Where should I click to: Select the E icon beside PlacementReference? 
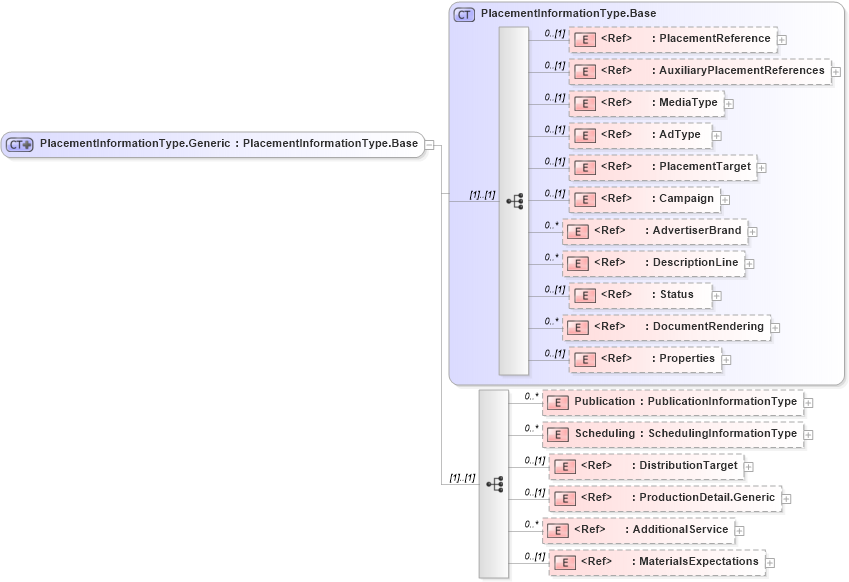583,39
